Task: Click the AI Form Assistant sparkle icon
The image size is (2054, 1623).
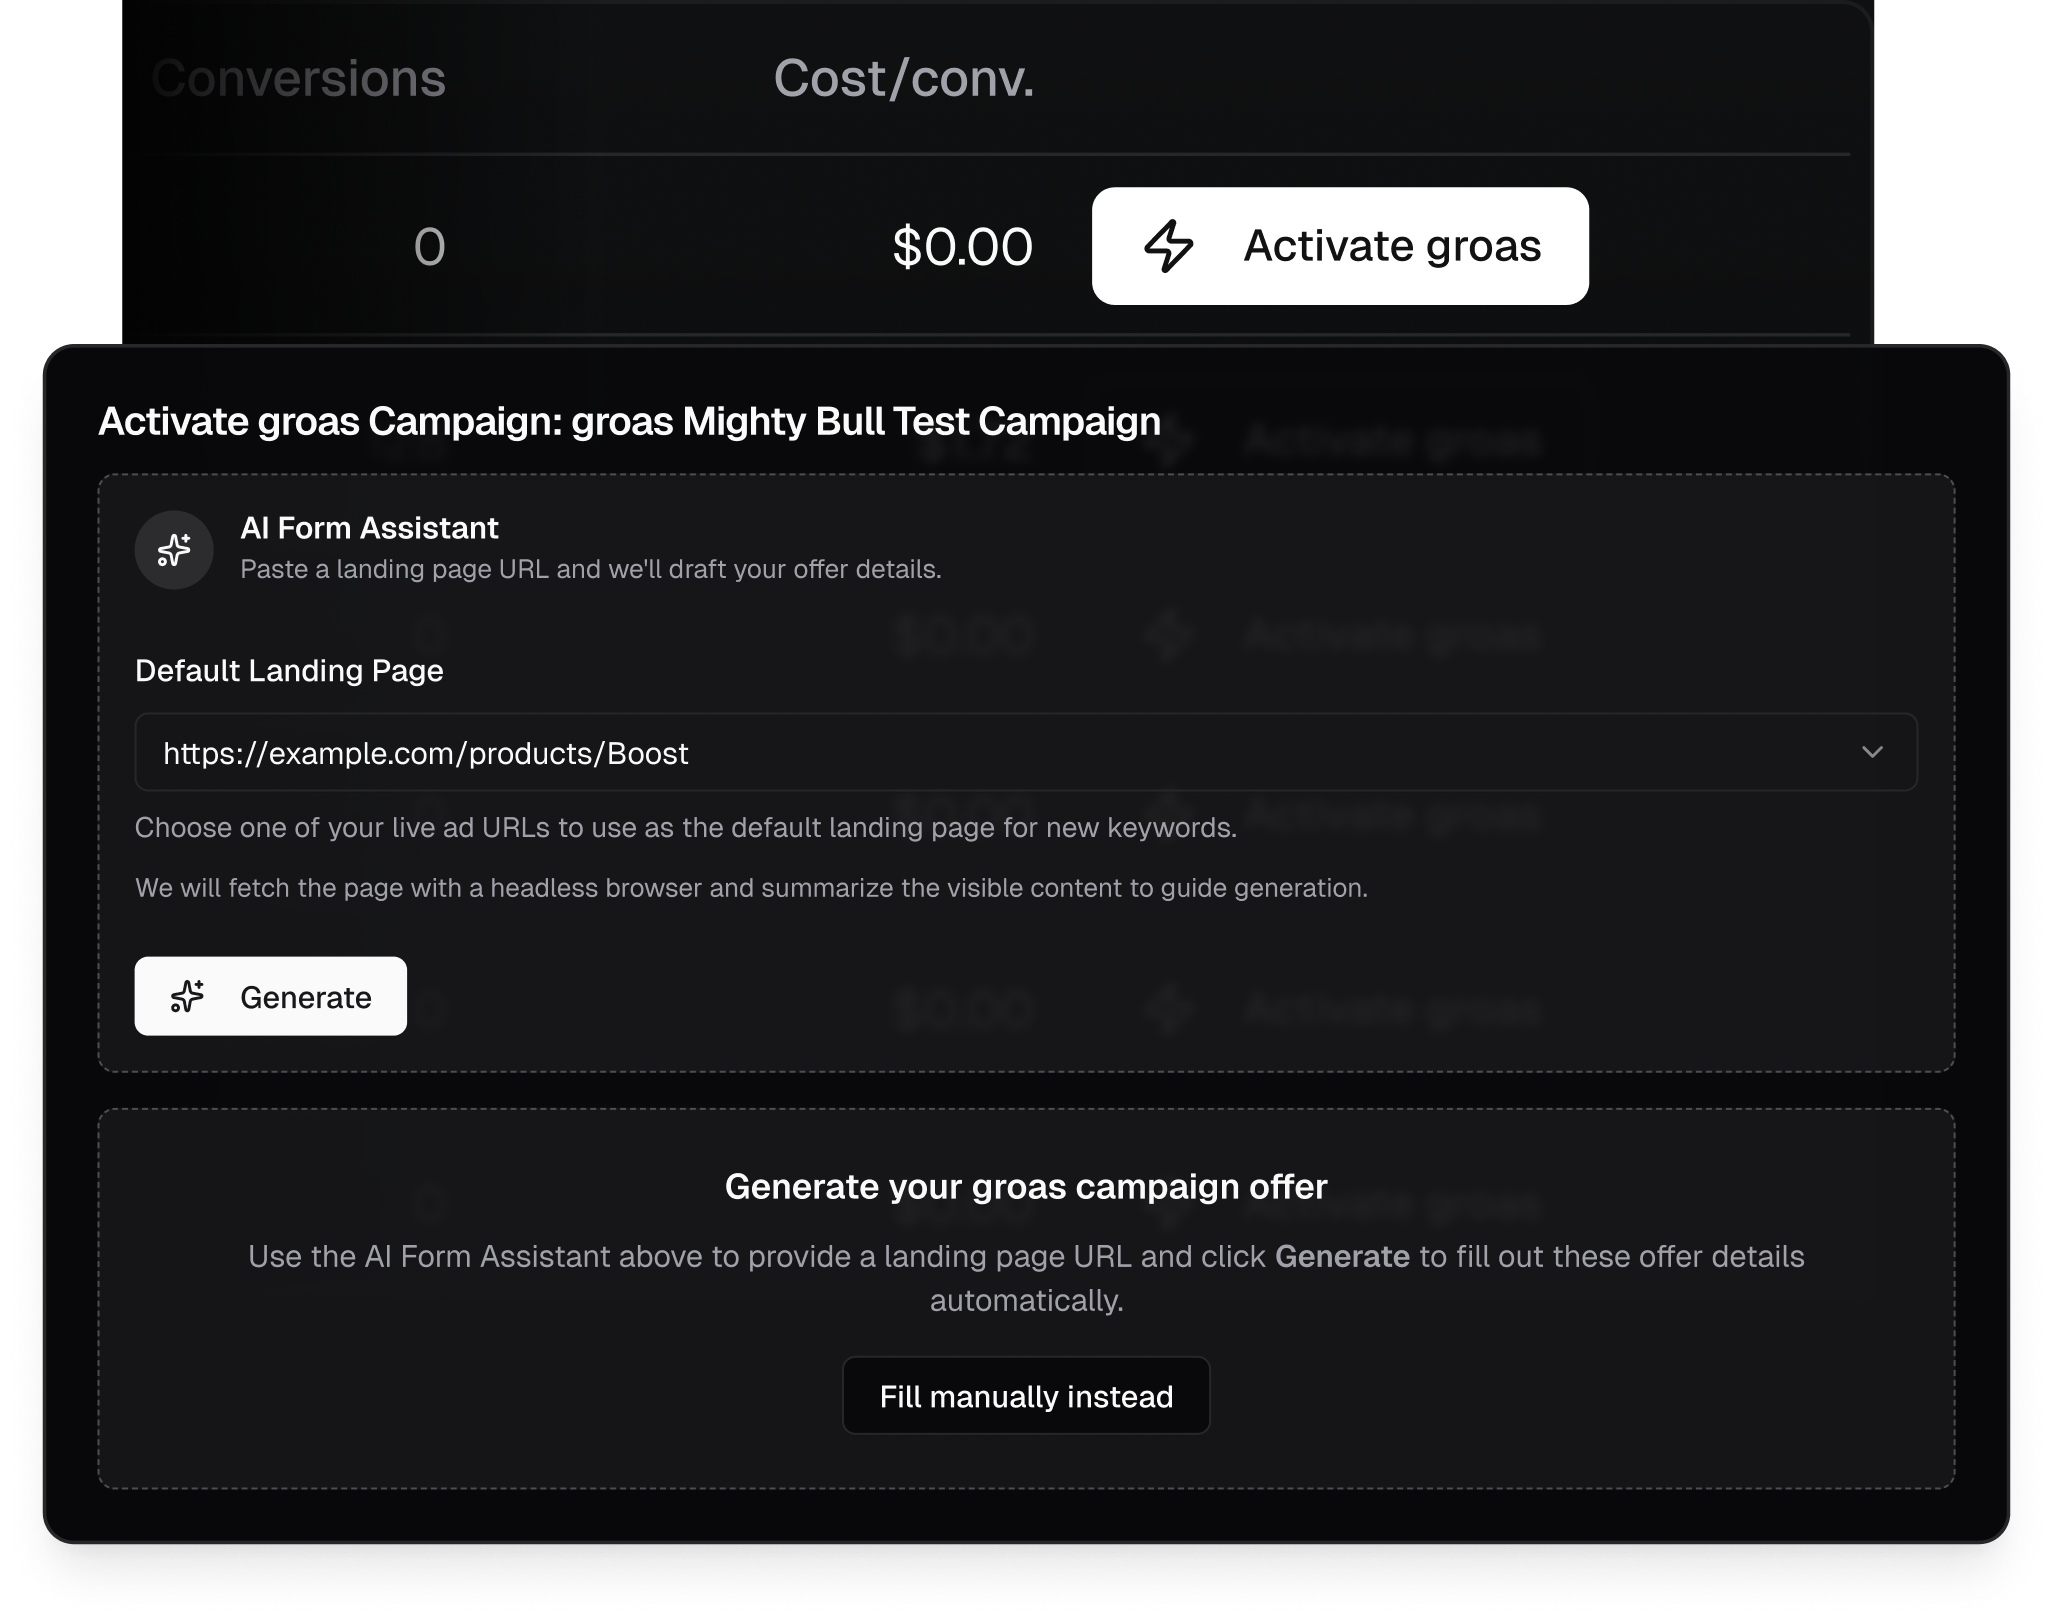Action: pyautogui.click(x=174, y=550)
